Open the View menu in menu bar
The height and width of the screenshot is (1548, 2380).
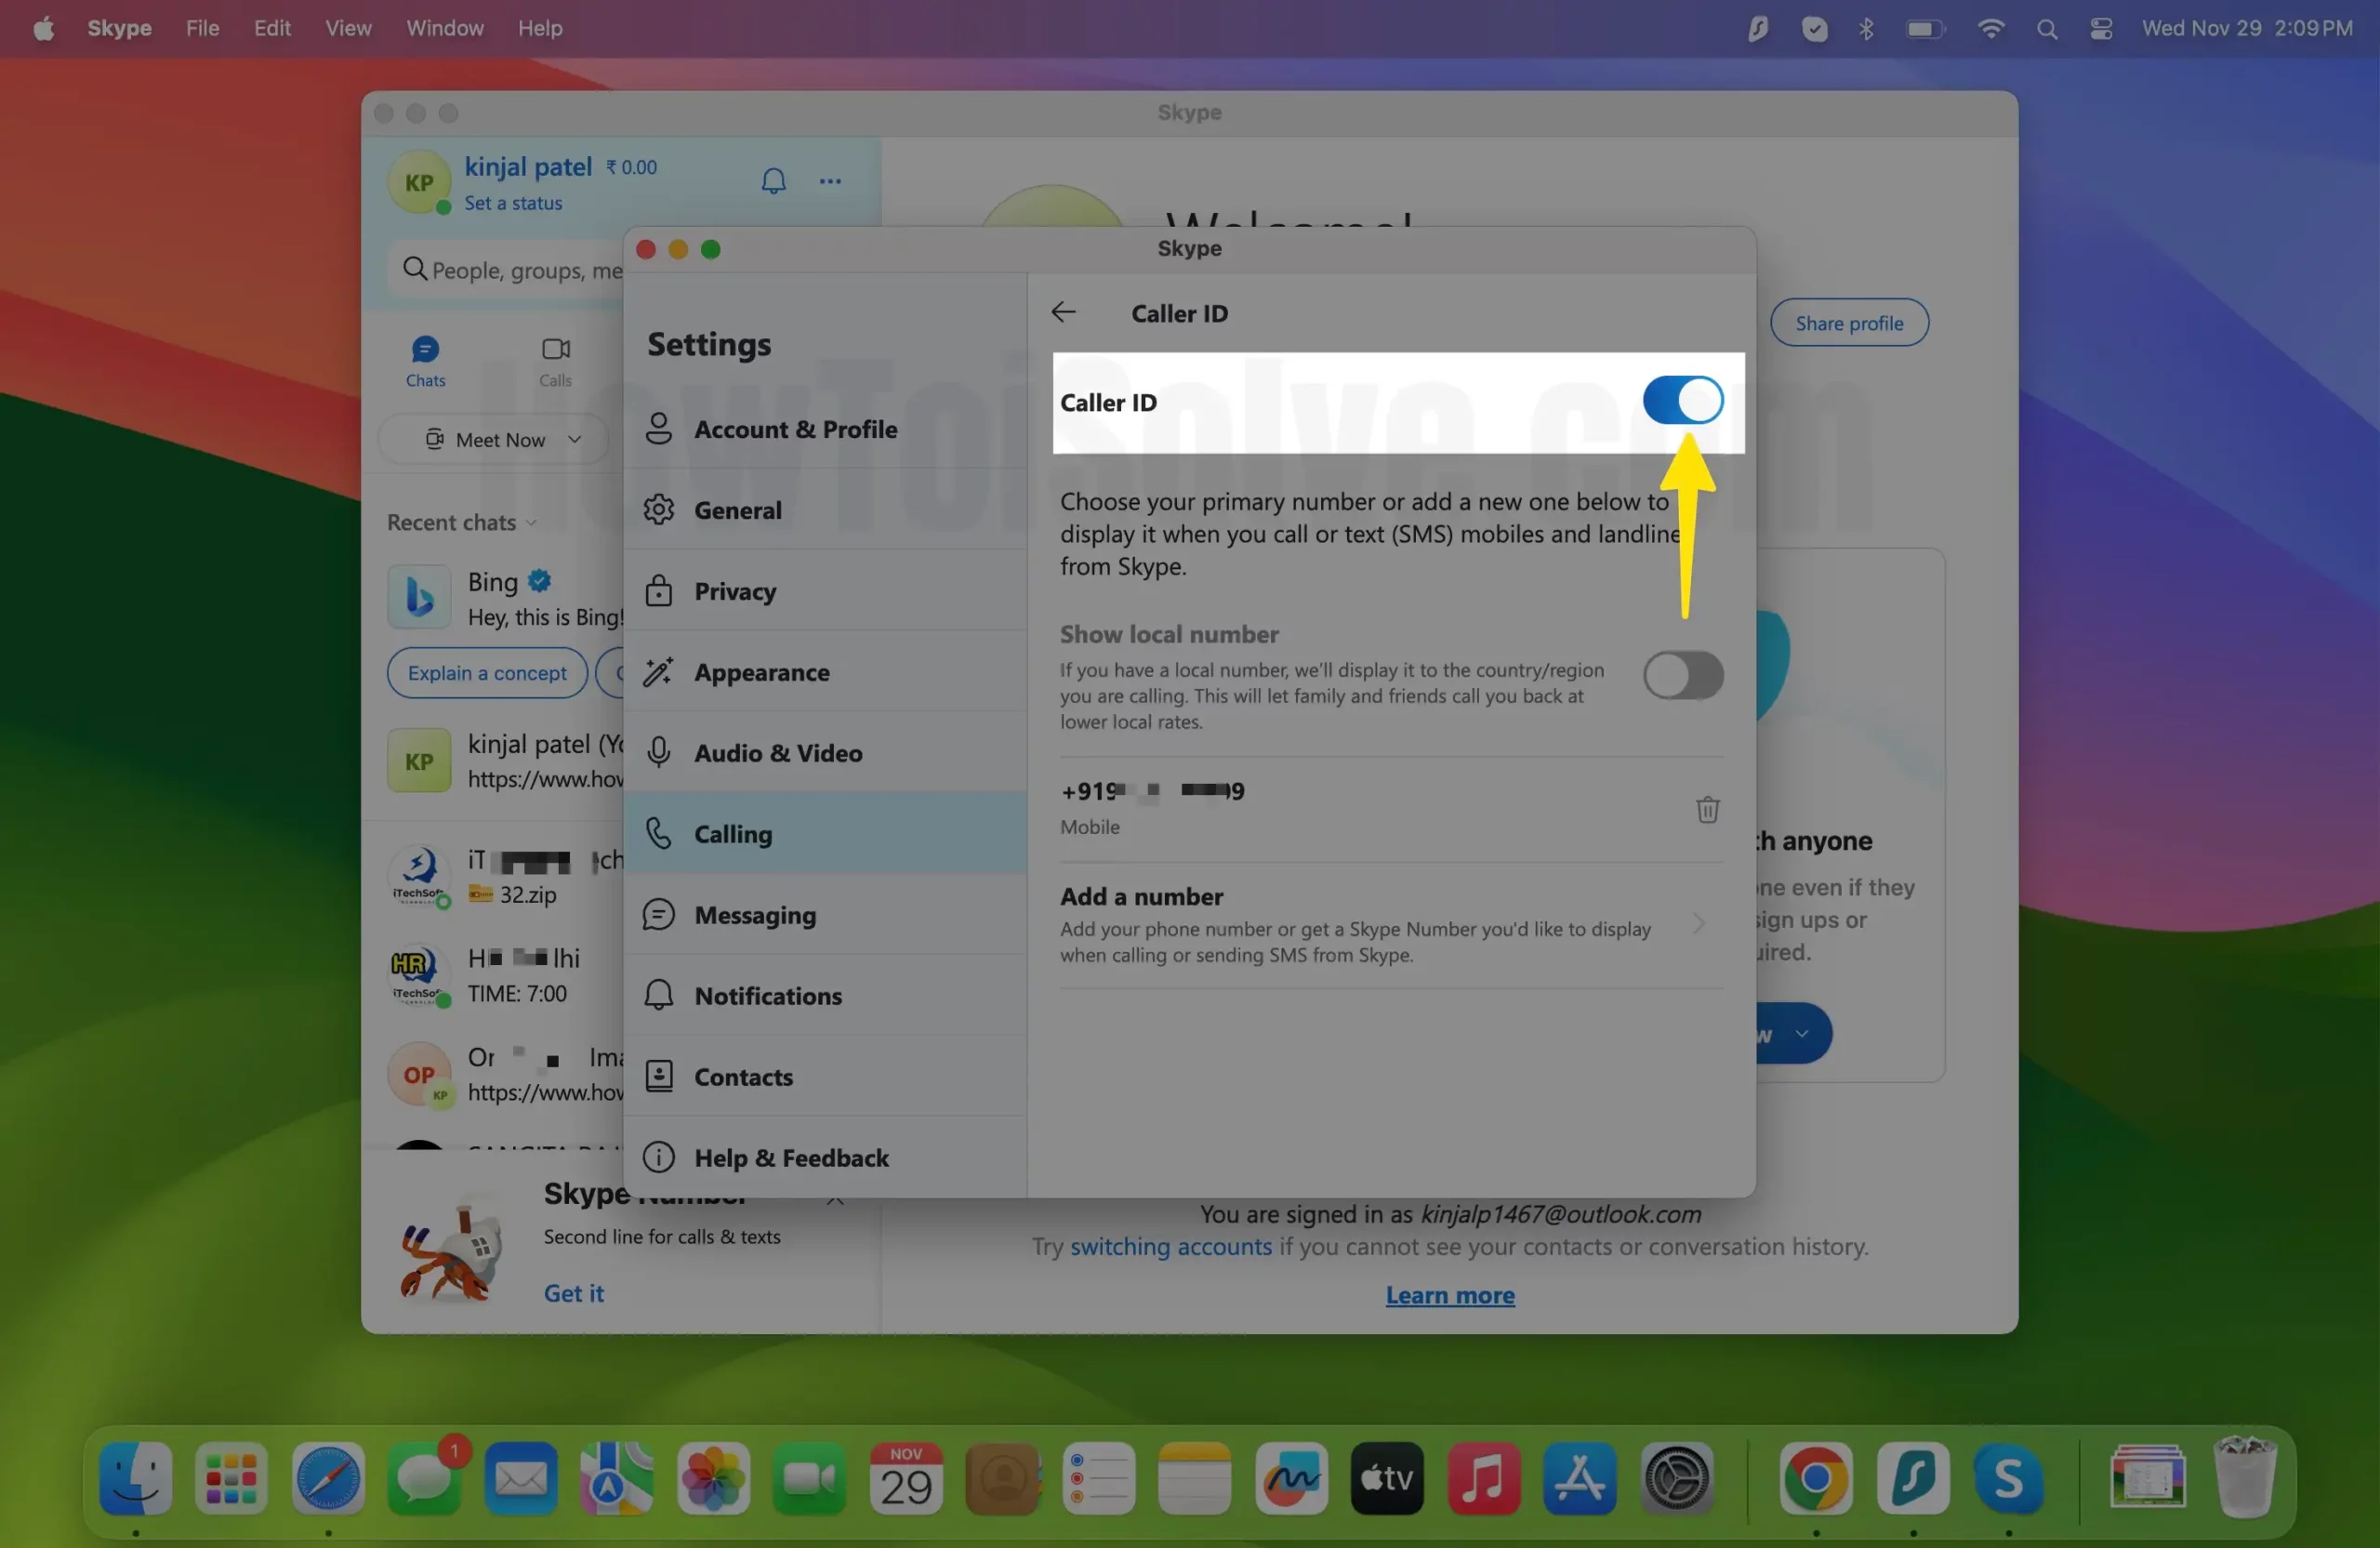coord(348,28)
